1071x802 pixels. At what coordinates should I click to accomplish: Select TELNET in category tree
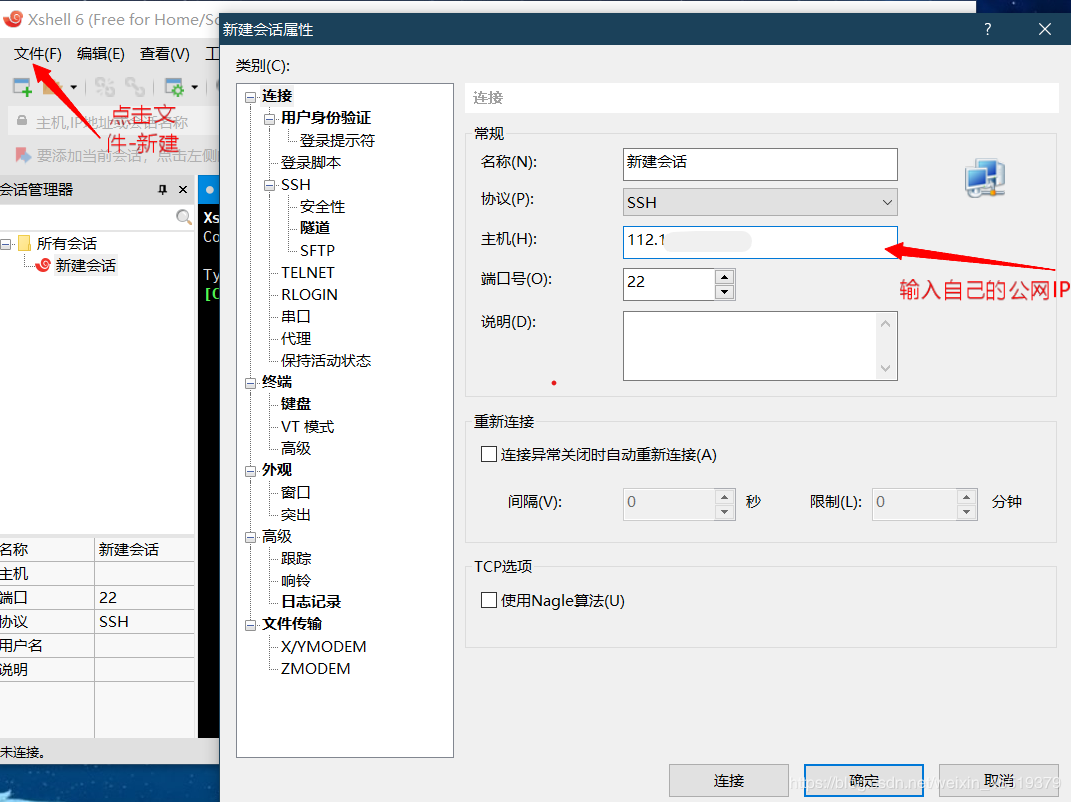click(308, 273)
